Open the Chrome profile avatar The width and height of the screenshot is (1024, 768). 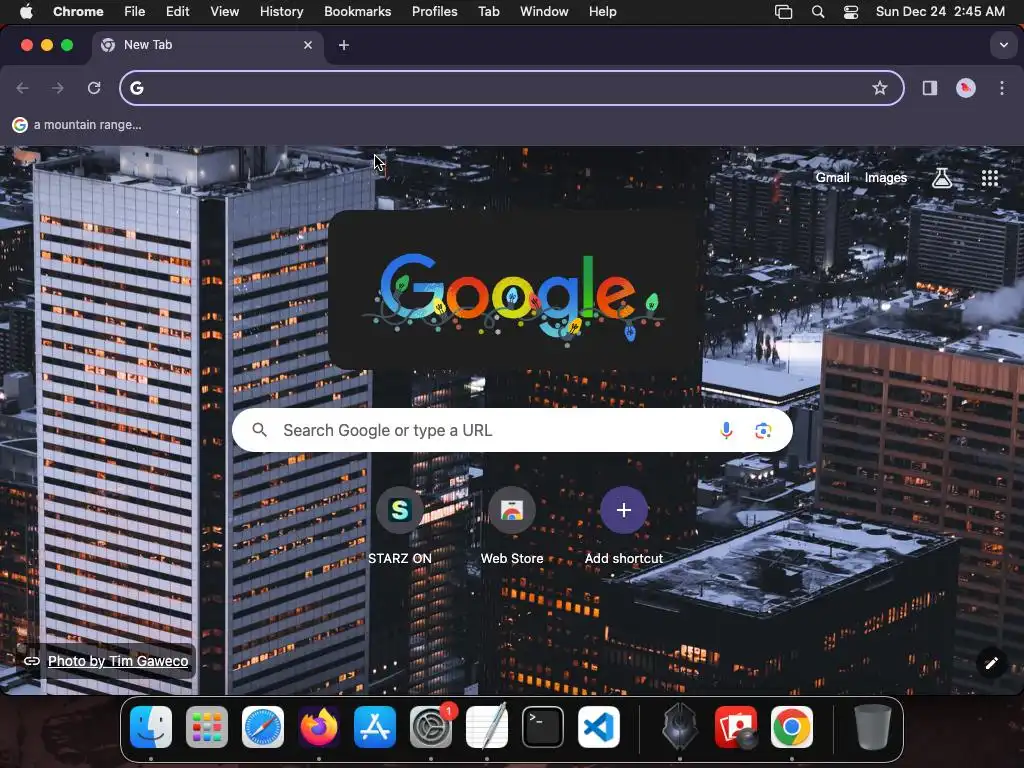coord(965,88)
